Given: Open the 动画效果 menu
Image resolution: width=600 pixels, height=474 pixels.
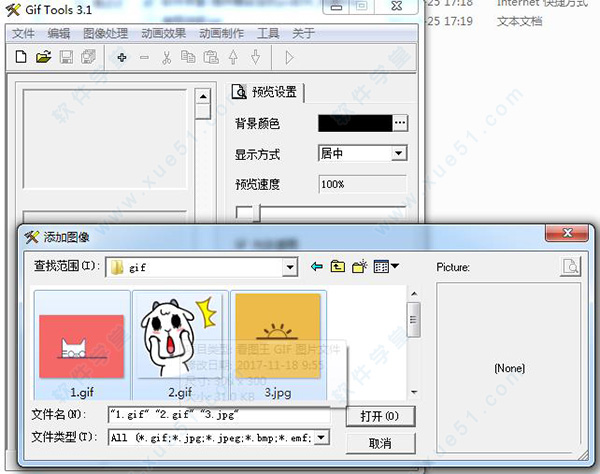Looking at the screenshot, I should 163,33.
